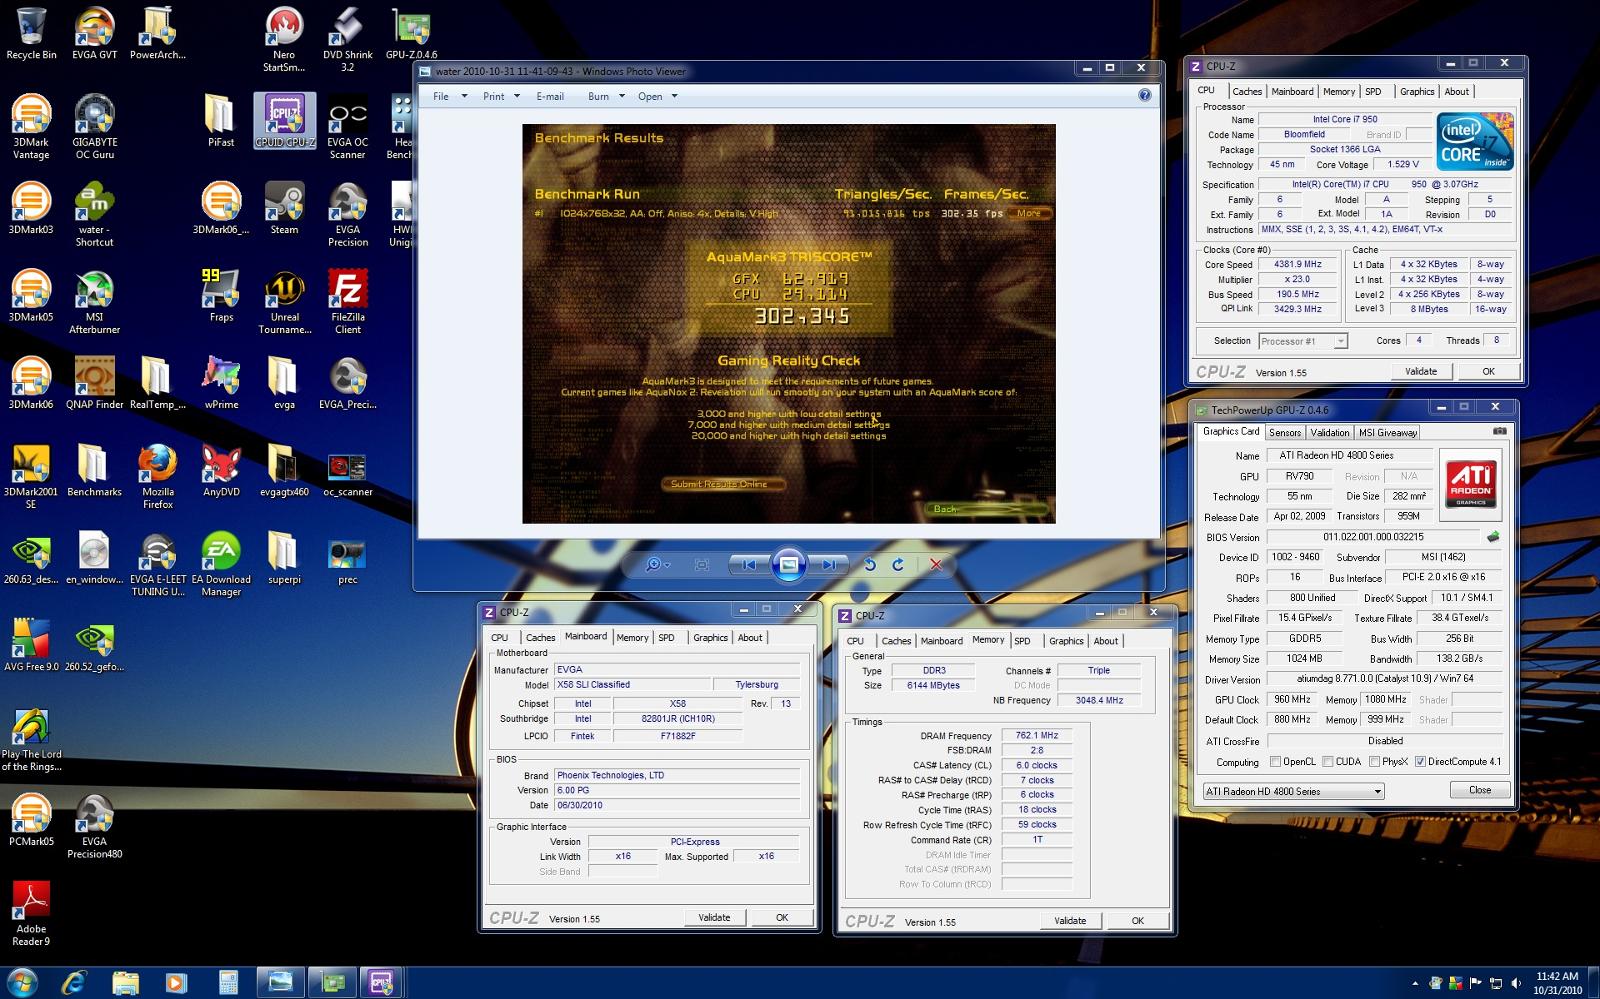Click the GPU name field RV790

[1299, 476]
